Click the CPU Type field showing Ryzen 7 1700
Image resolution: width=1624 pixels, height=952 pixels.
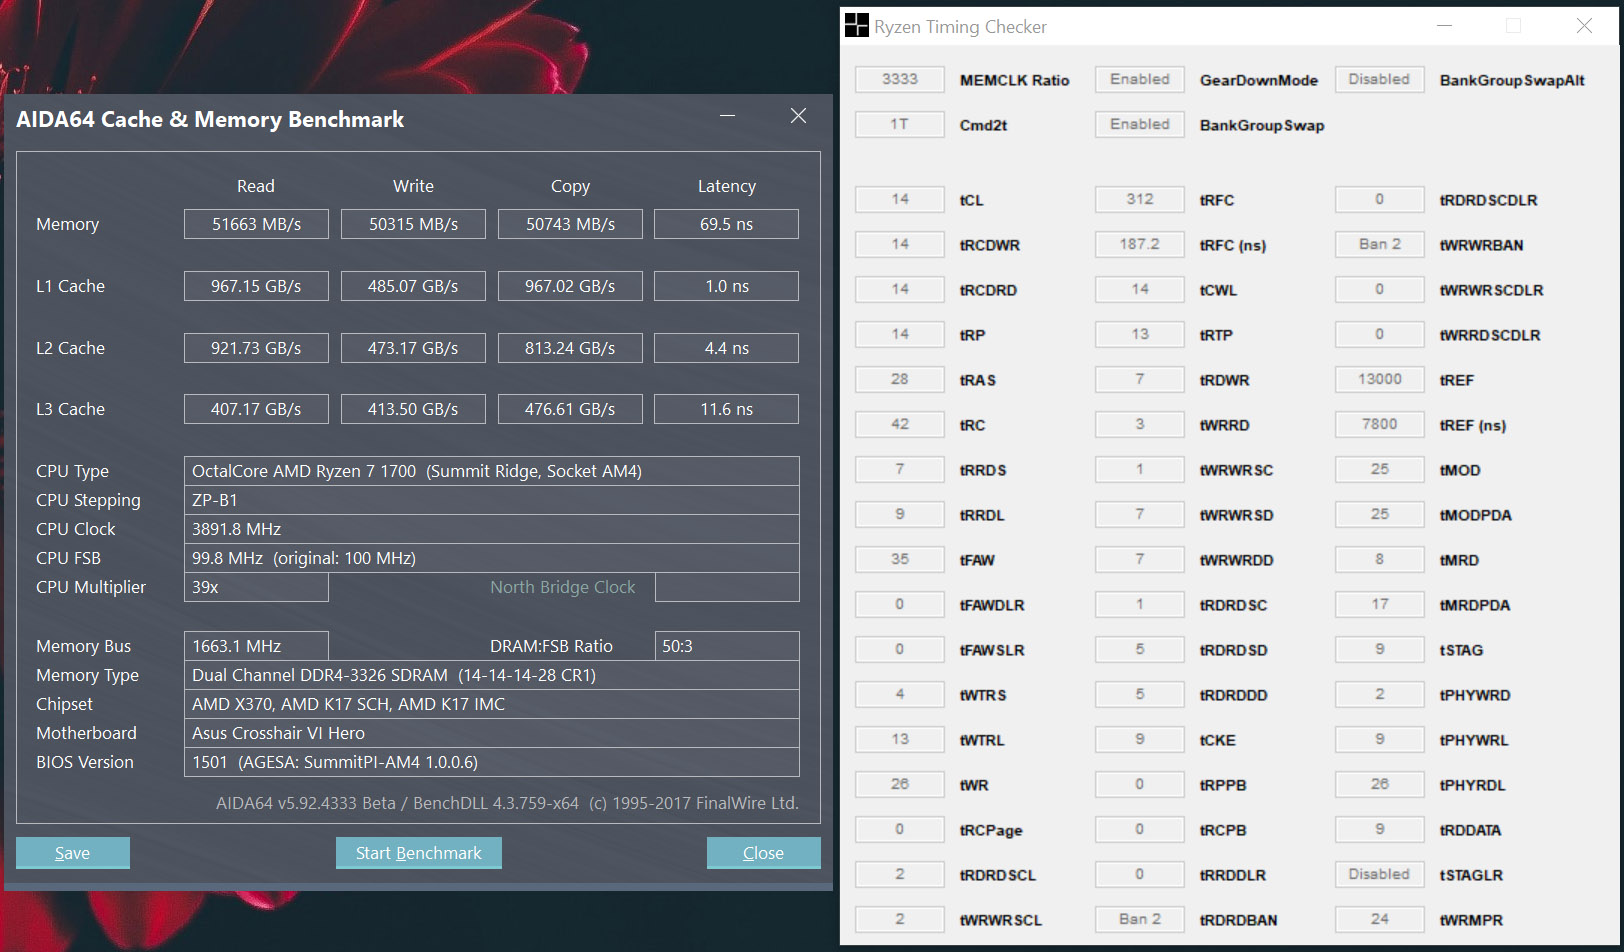(x=492, y=471)
